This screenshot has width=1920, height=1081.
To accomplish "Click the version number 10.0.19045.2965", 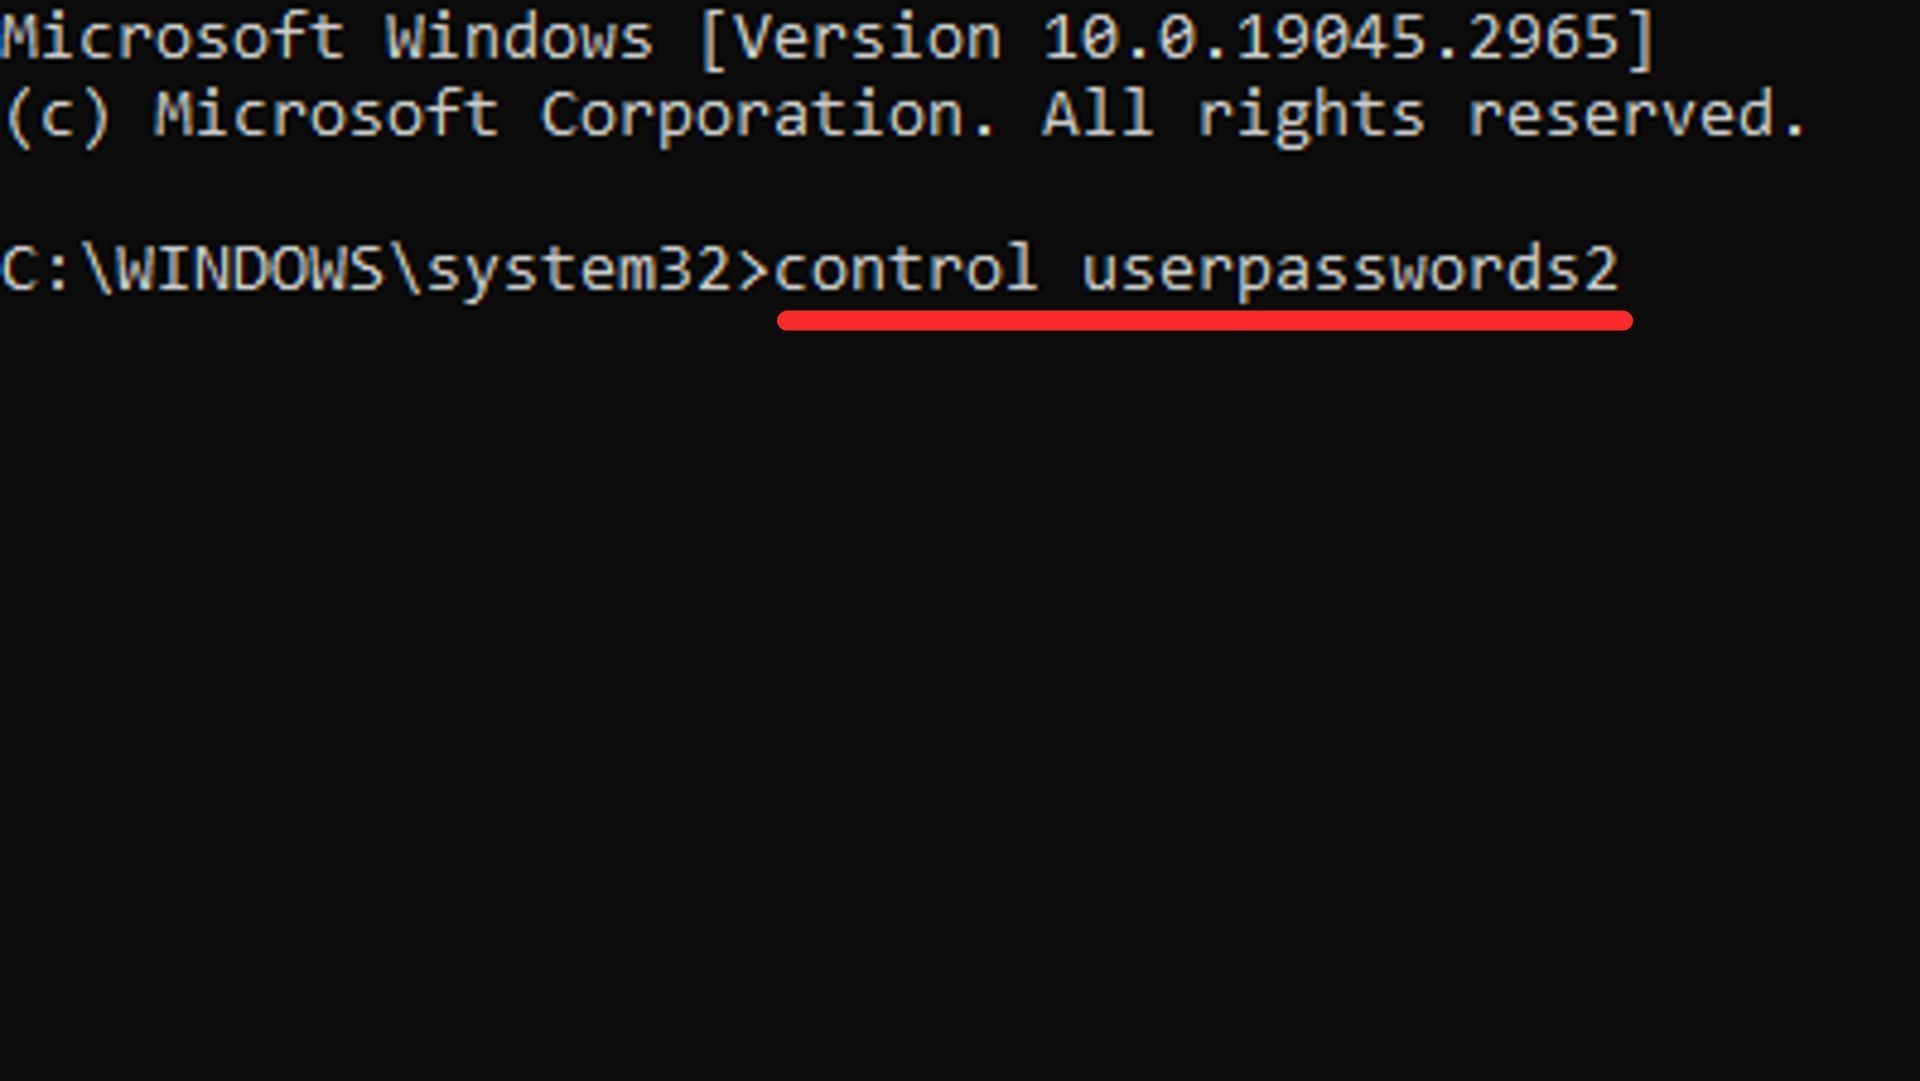I will (1331, 38).
